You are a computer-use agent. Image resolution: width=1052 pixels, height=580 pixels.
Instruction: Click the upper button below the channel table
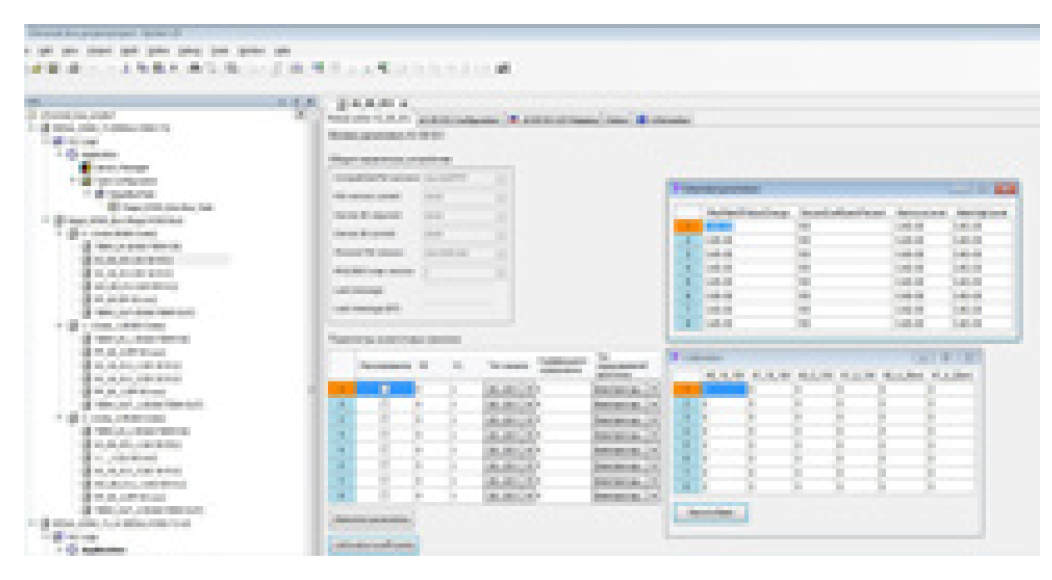(371, 520)
